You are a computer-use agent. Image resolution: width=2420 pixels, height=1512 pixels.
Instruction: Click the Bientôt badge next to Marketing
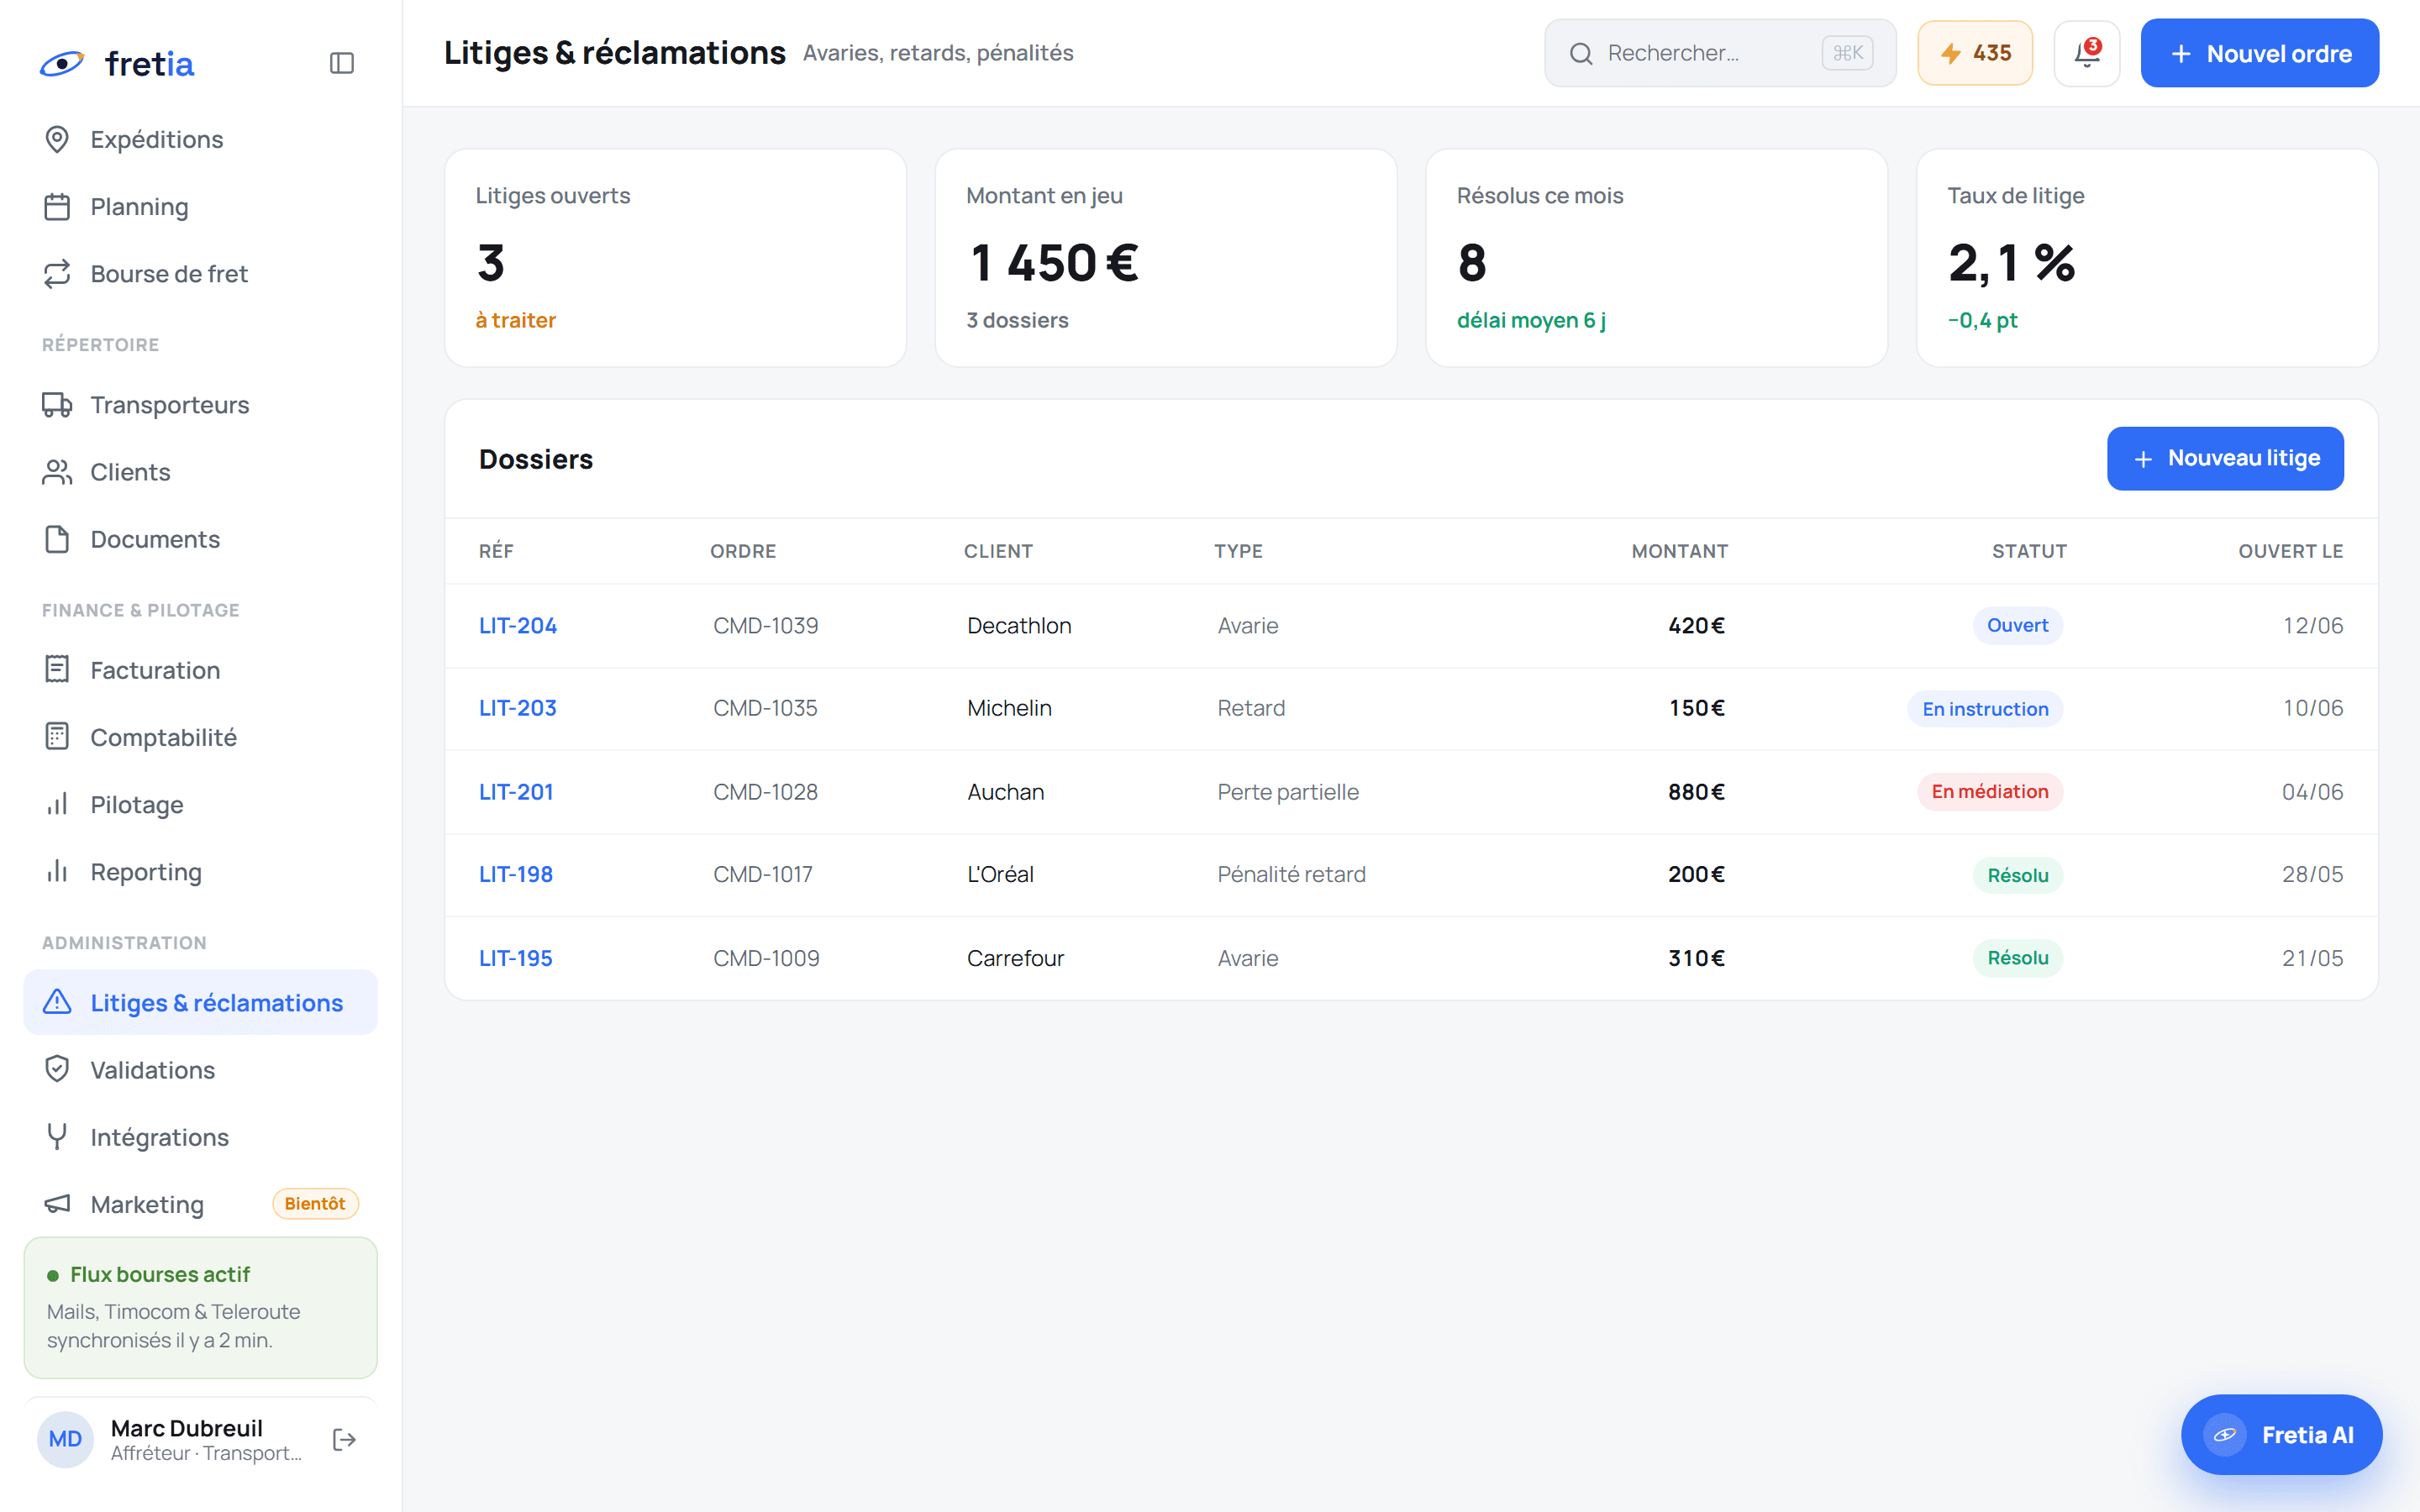315,1203
